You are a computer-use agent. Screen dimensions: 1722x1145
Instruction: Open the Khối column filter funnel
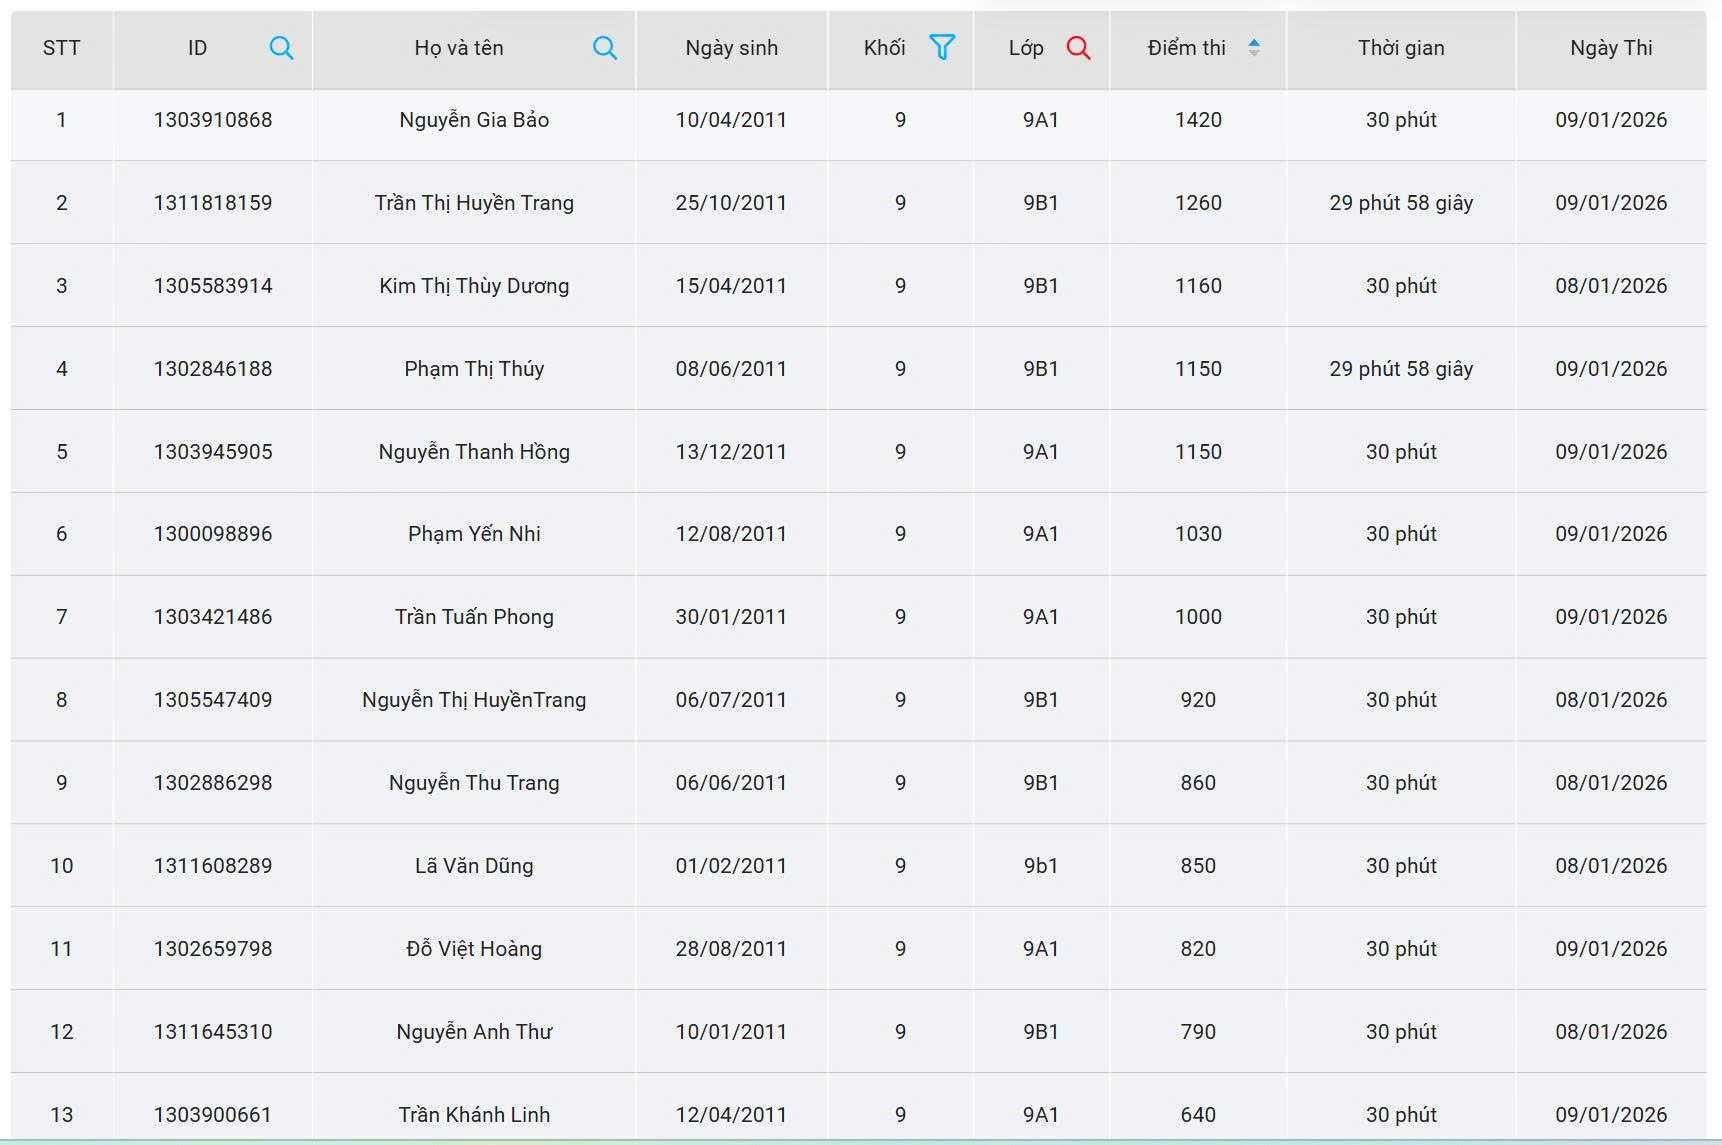coord(941,47)
